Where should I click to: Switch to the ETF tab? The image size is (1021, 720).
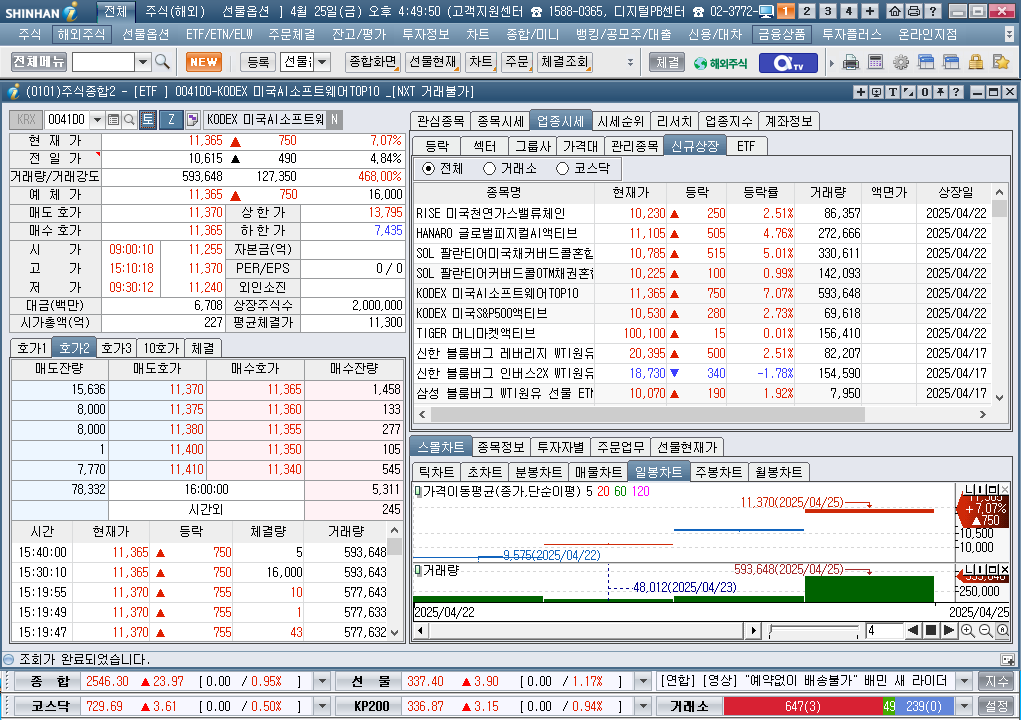click(x=746, y=146)
